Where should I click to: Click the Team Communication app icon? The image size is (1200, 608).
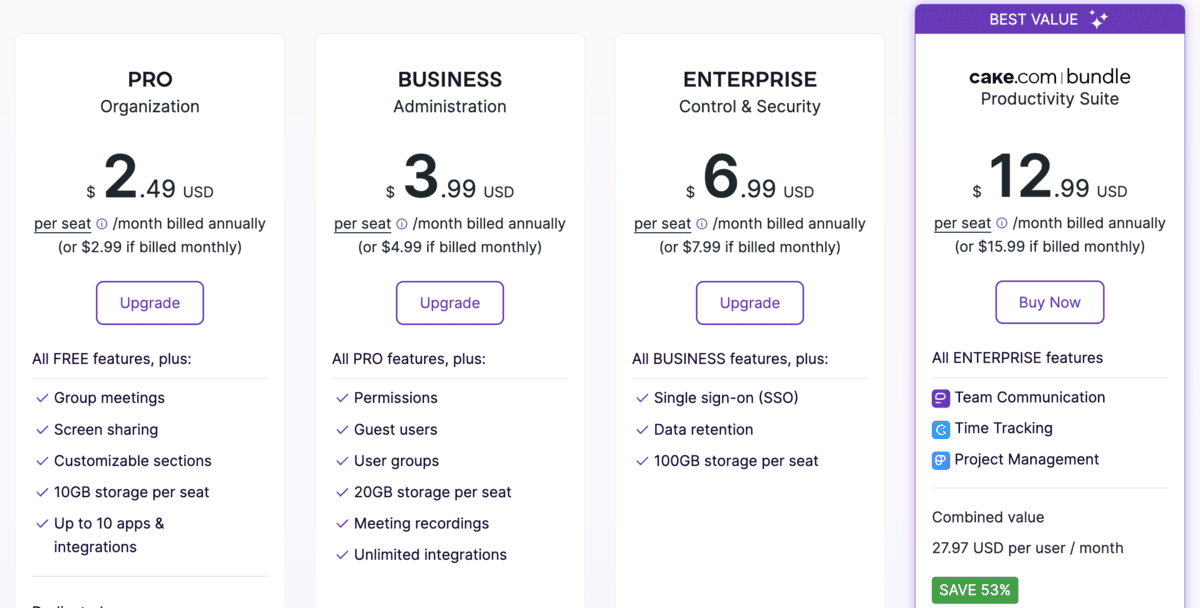point(940,398)
